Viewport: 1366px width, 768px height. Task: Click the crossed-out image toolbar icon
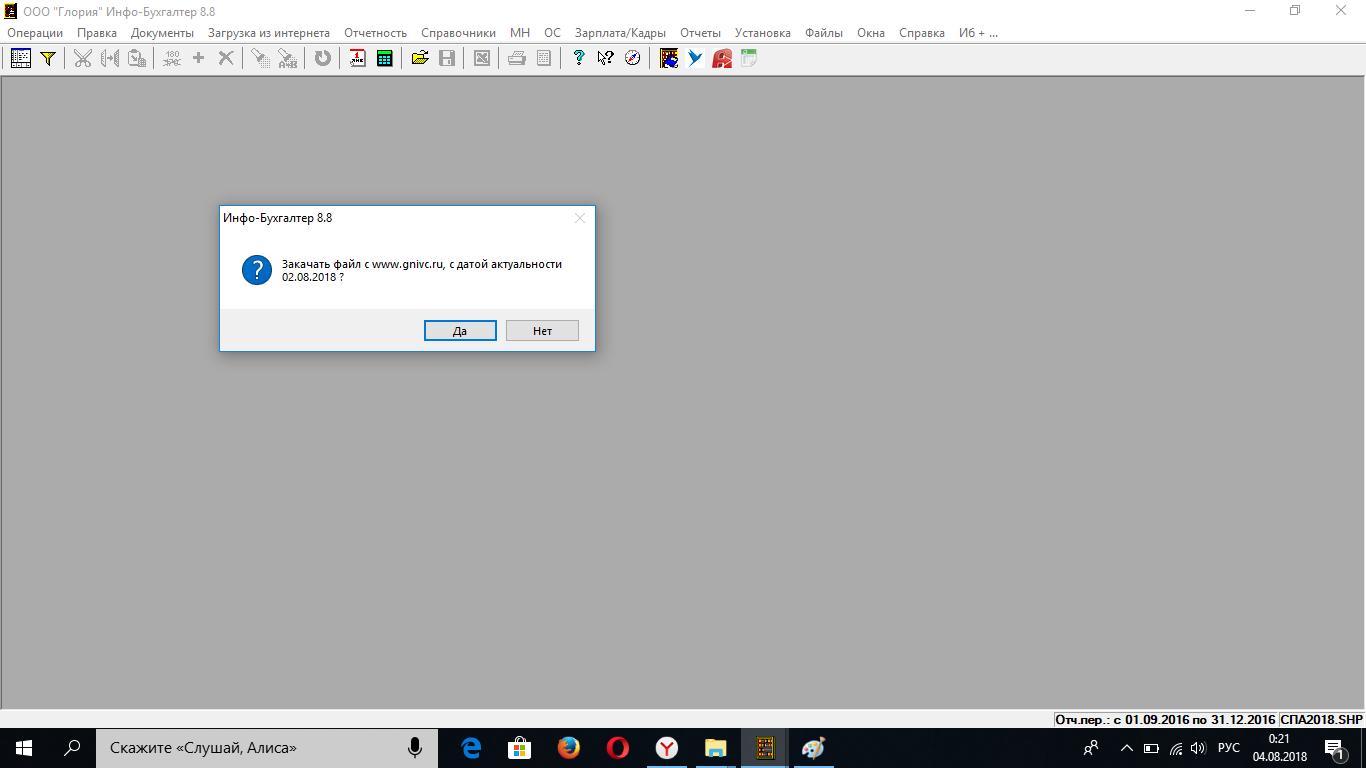tap(482, 58)
